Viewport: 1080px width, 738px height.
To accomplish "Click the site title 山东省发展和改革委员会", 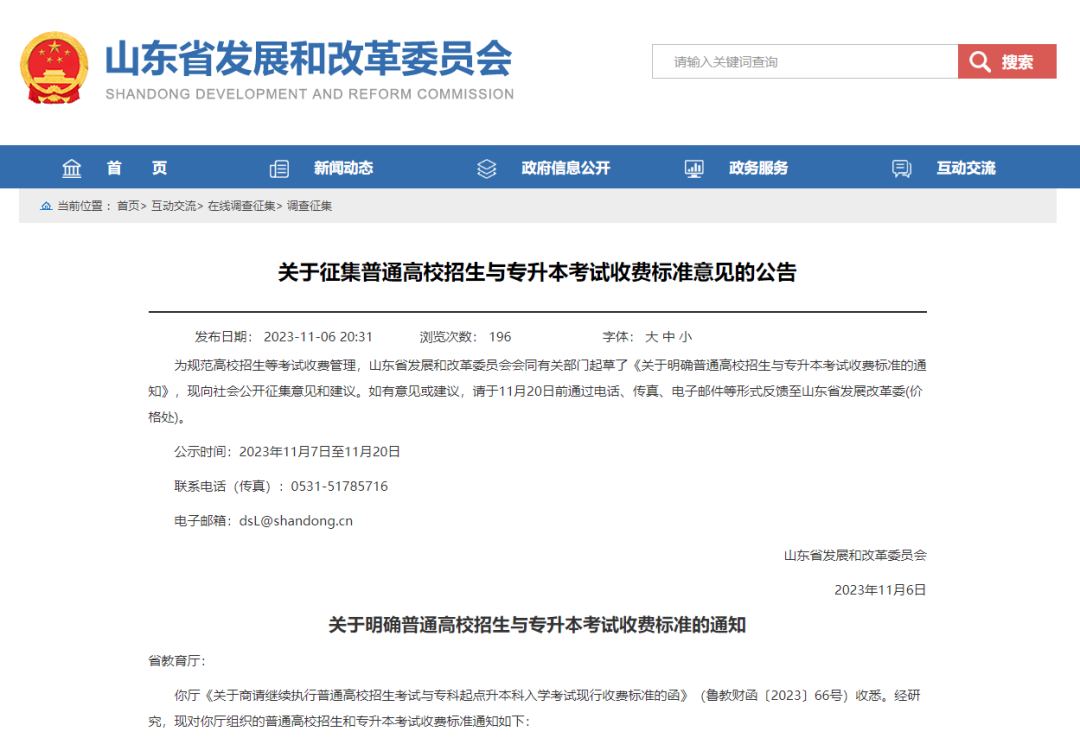I will coord(309,59).
